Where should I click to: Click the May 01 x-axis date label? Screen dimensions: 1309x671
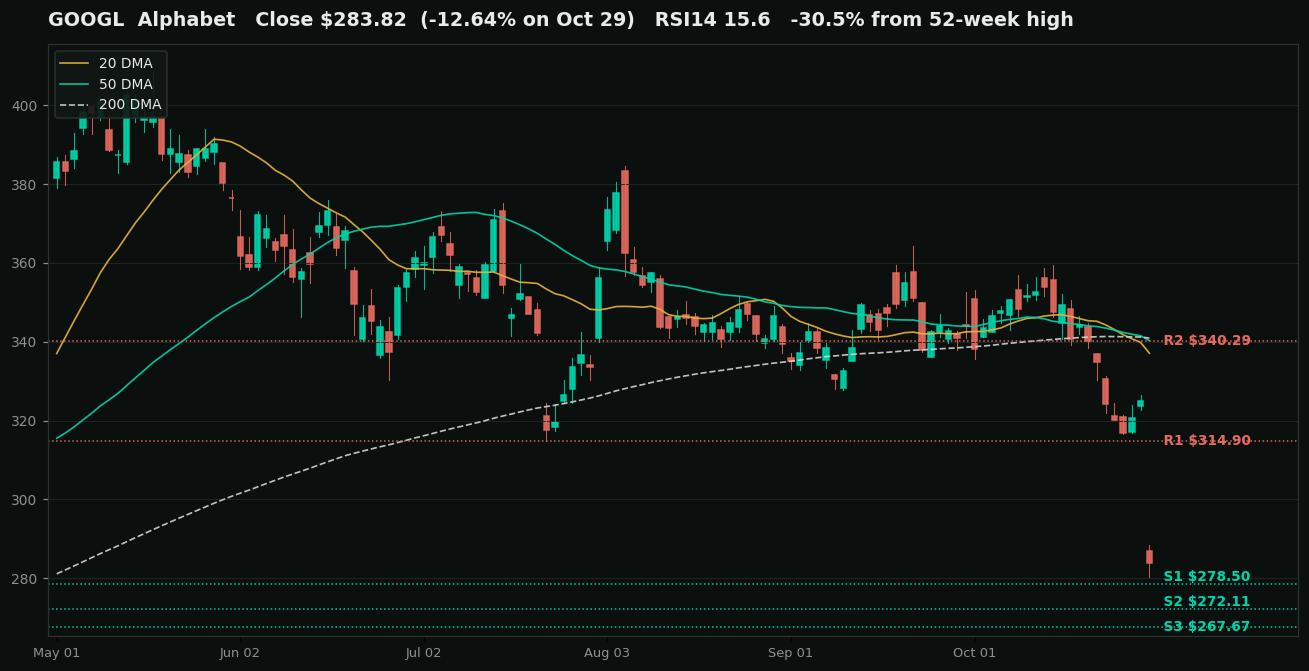[x=56, y=653]
